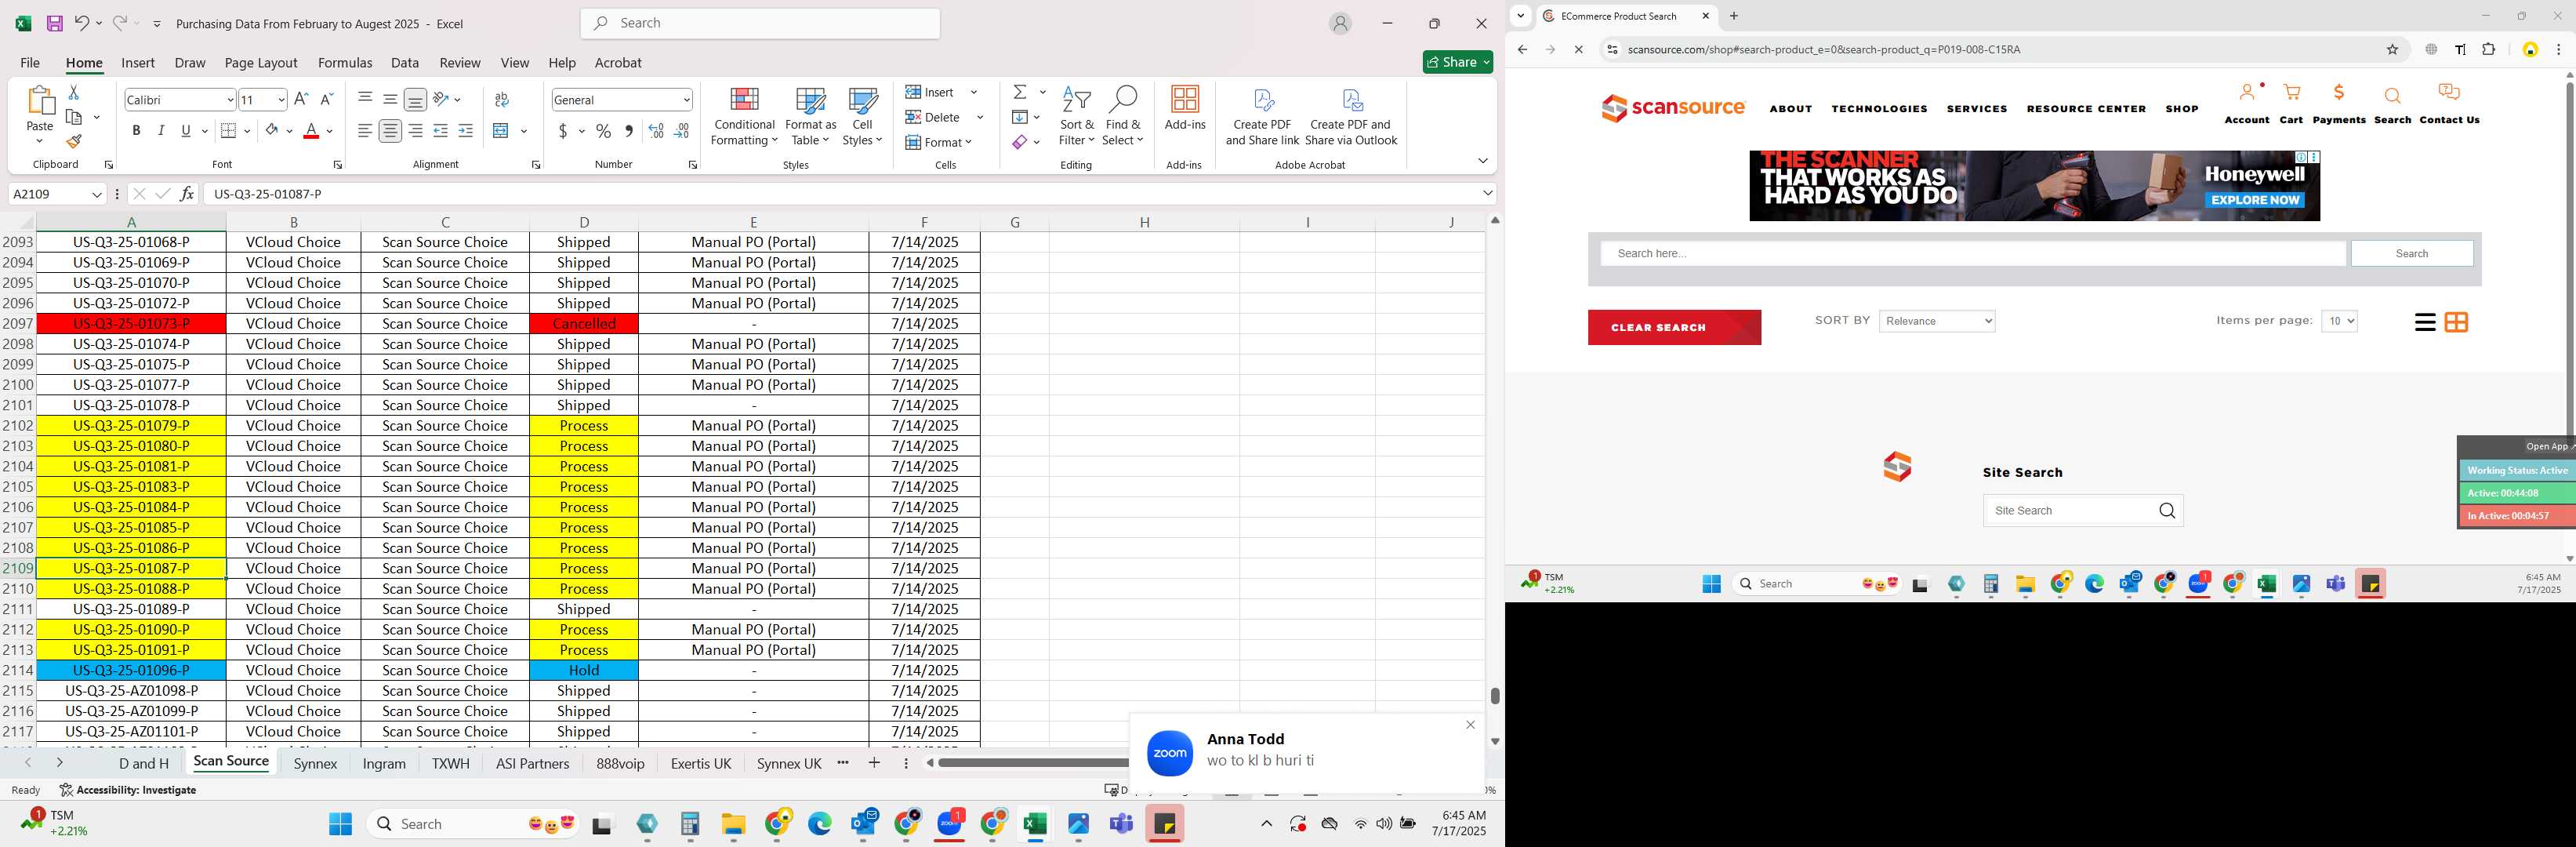Click the AutoSum sigma icon

1020,92
